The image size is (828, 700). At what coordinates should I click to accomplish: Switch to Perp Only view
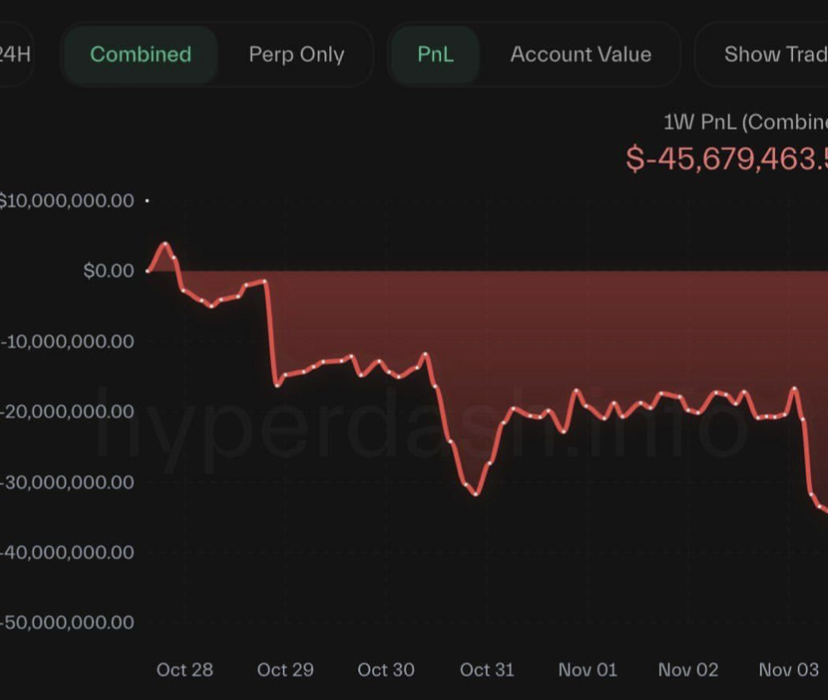point(296,54)
